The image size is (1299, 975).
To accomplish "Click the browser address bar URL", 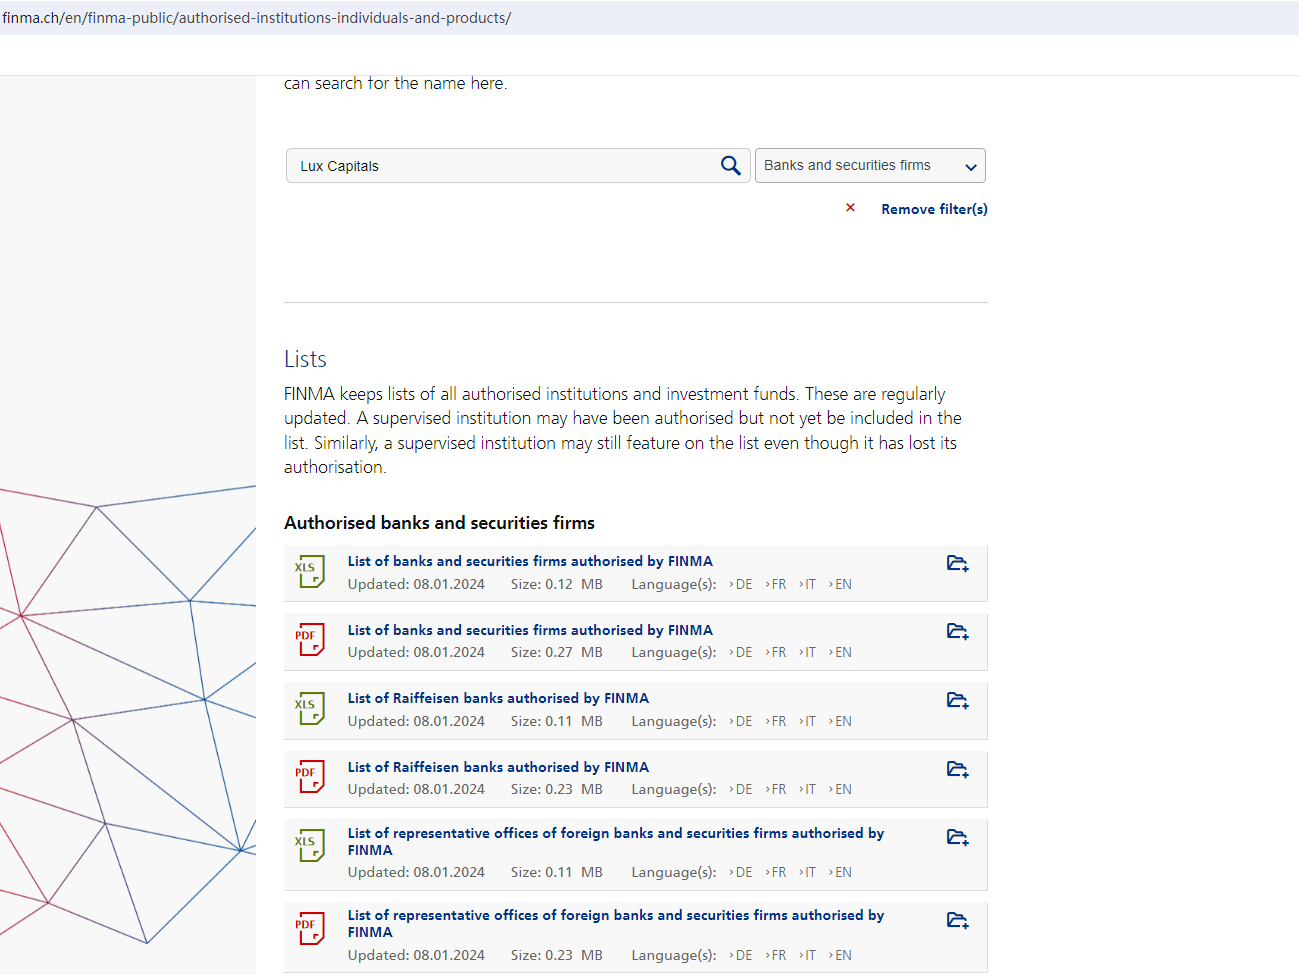I will click(257, 18).
